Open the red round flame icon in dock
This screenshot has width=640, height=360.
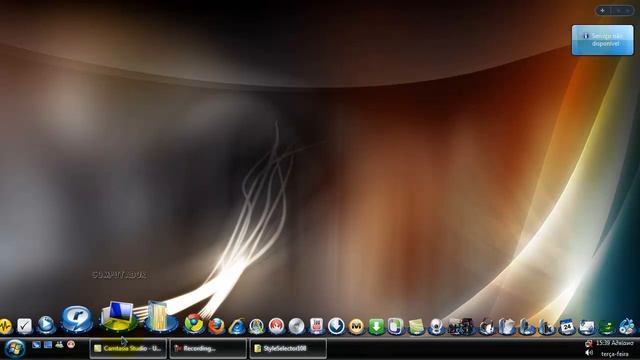click(276, 326)
